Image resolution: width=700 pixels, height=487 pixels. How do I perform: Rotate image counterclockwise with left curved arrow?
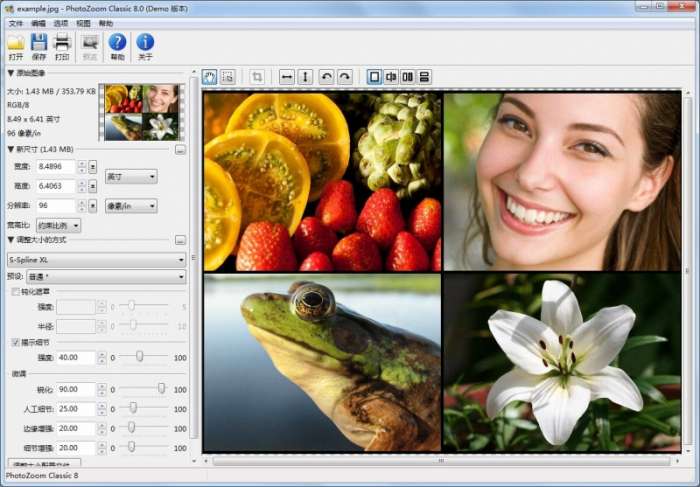tap(326, 76)
